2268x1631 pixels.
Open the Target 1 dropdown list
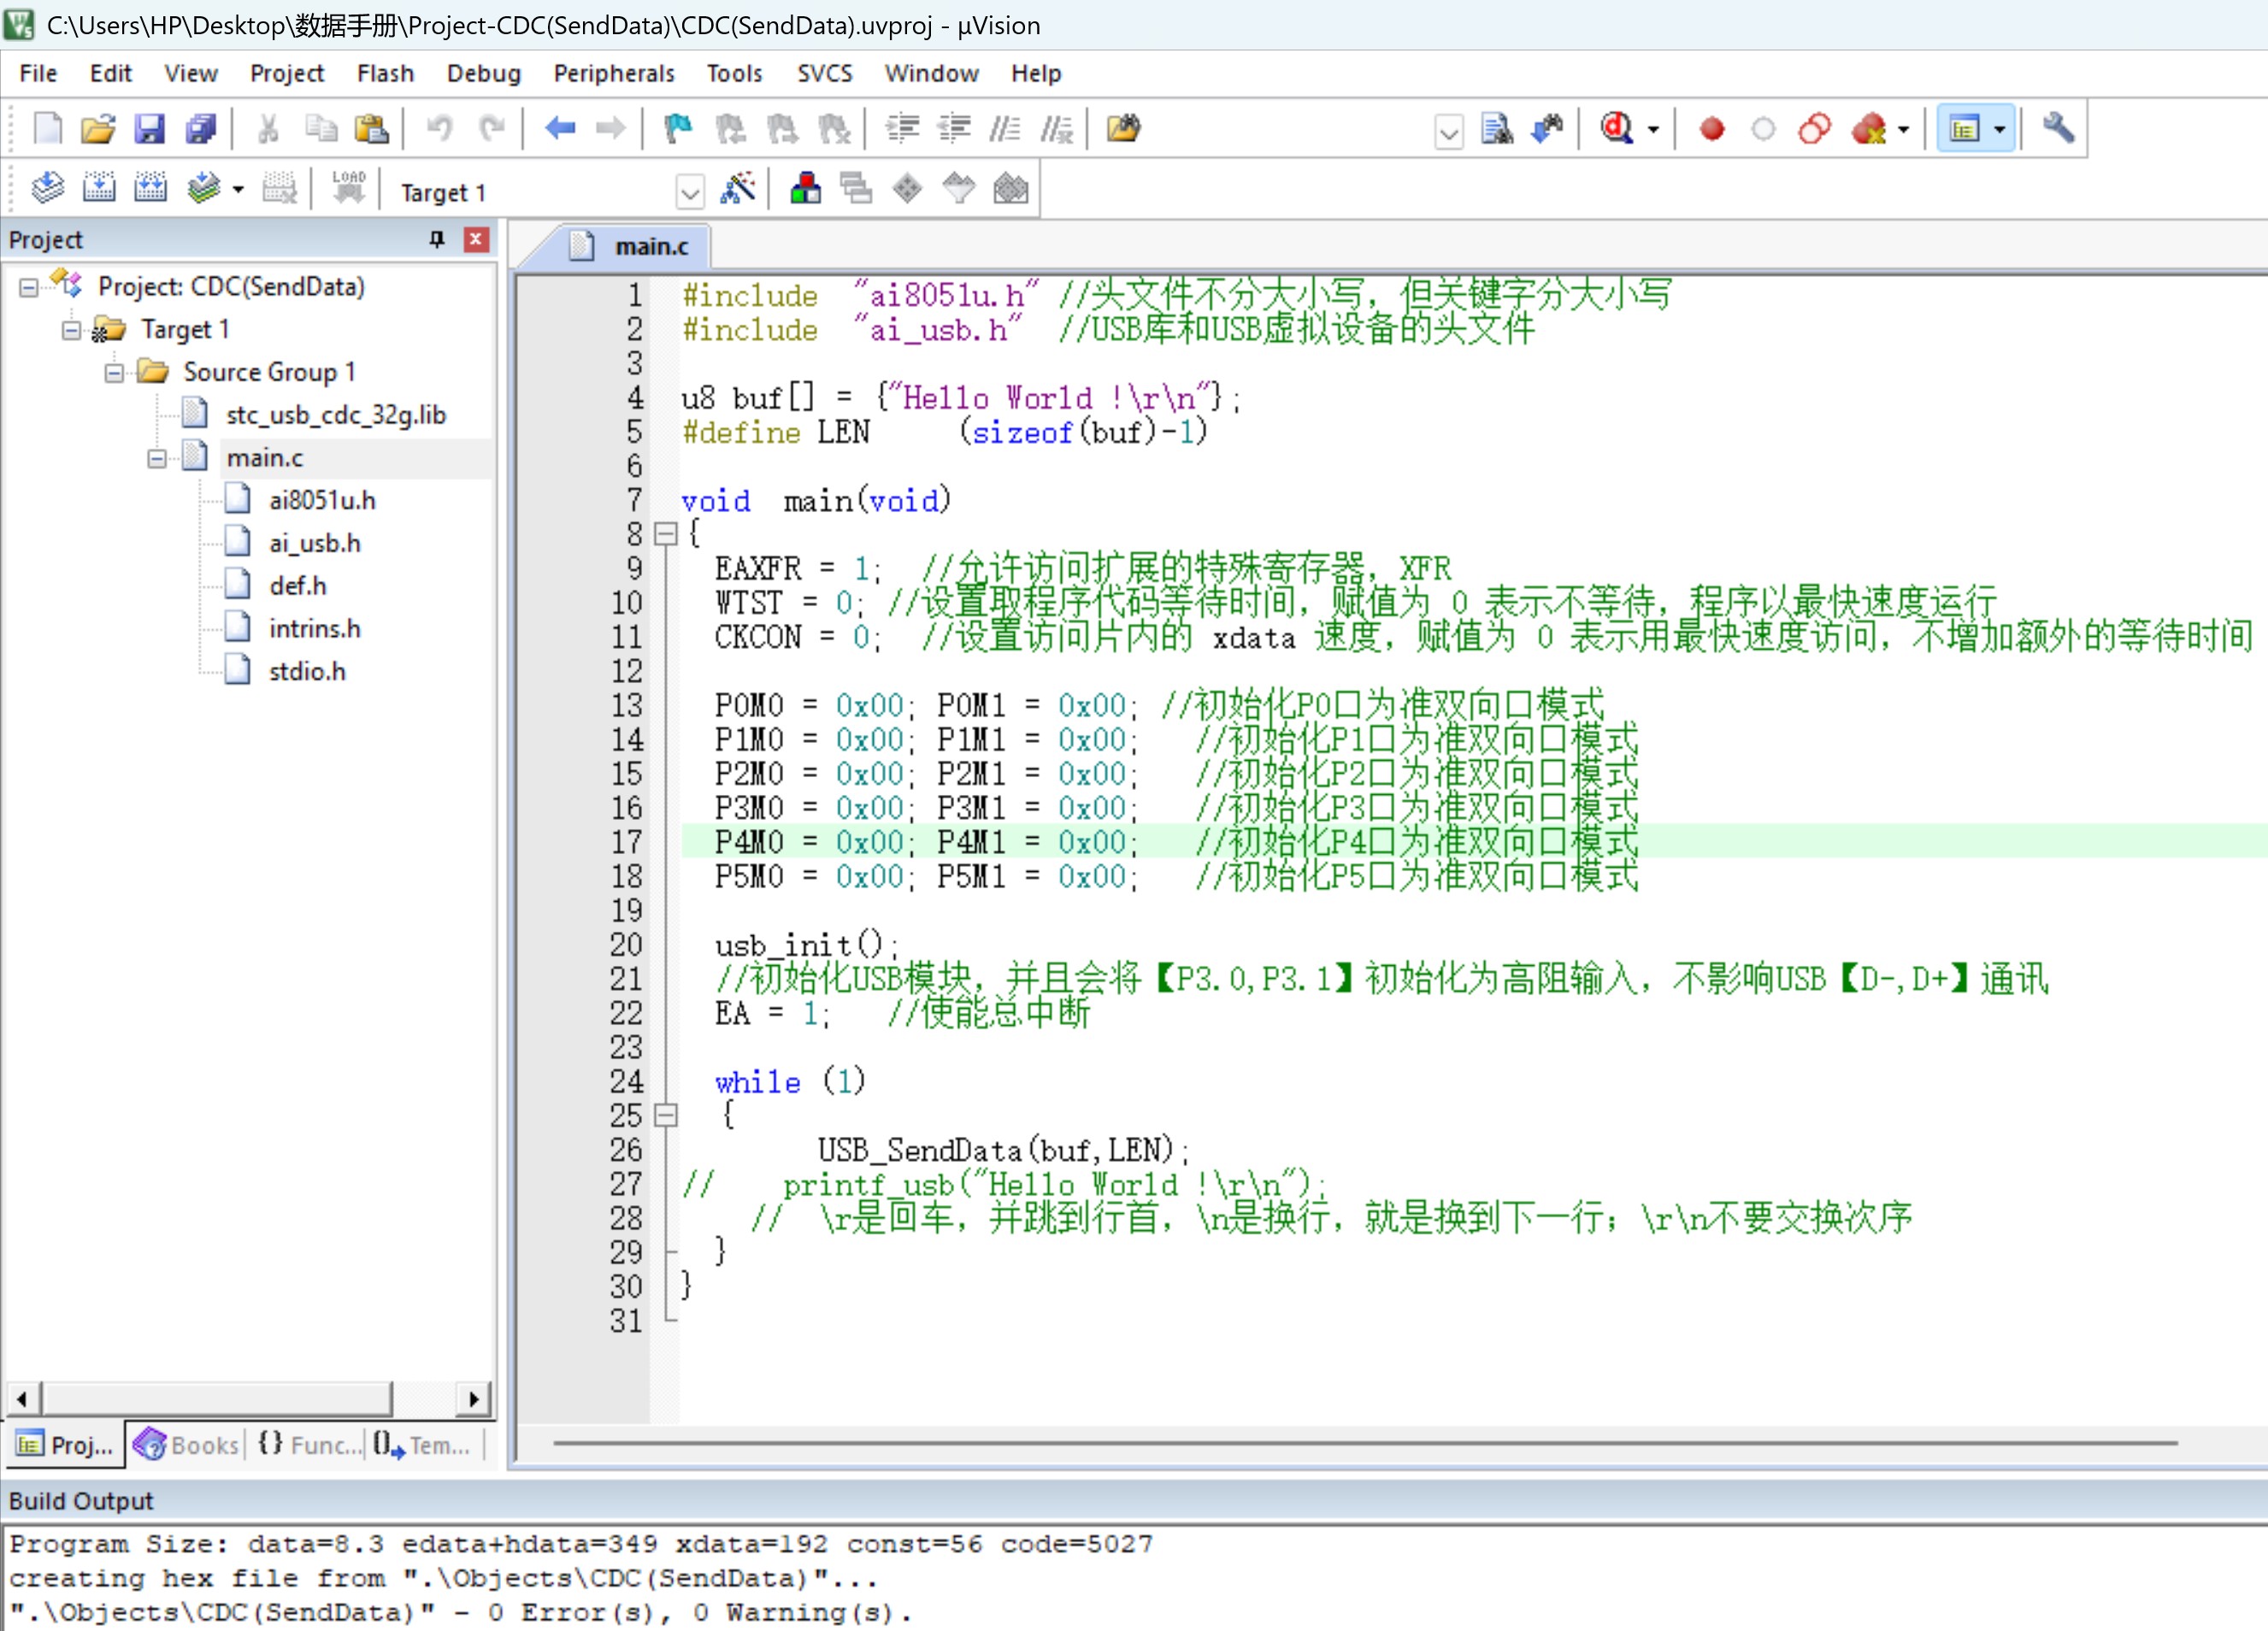pyautogui.click(x=690, y=191)
